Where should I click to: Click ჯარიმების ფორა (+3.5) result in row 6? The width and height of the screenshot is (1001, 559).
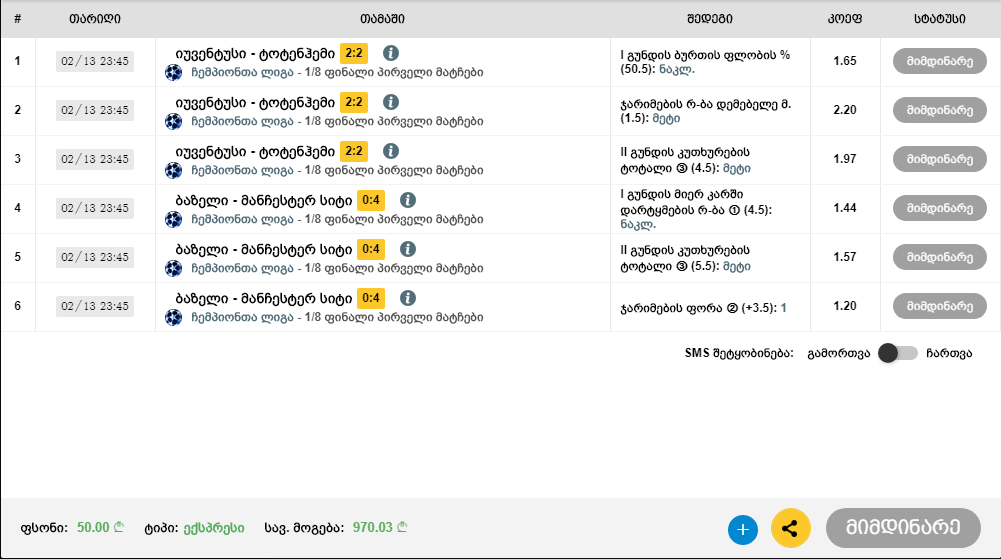tap(704, 308)
